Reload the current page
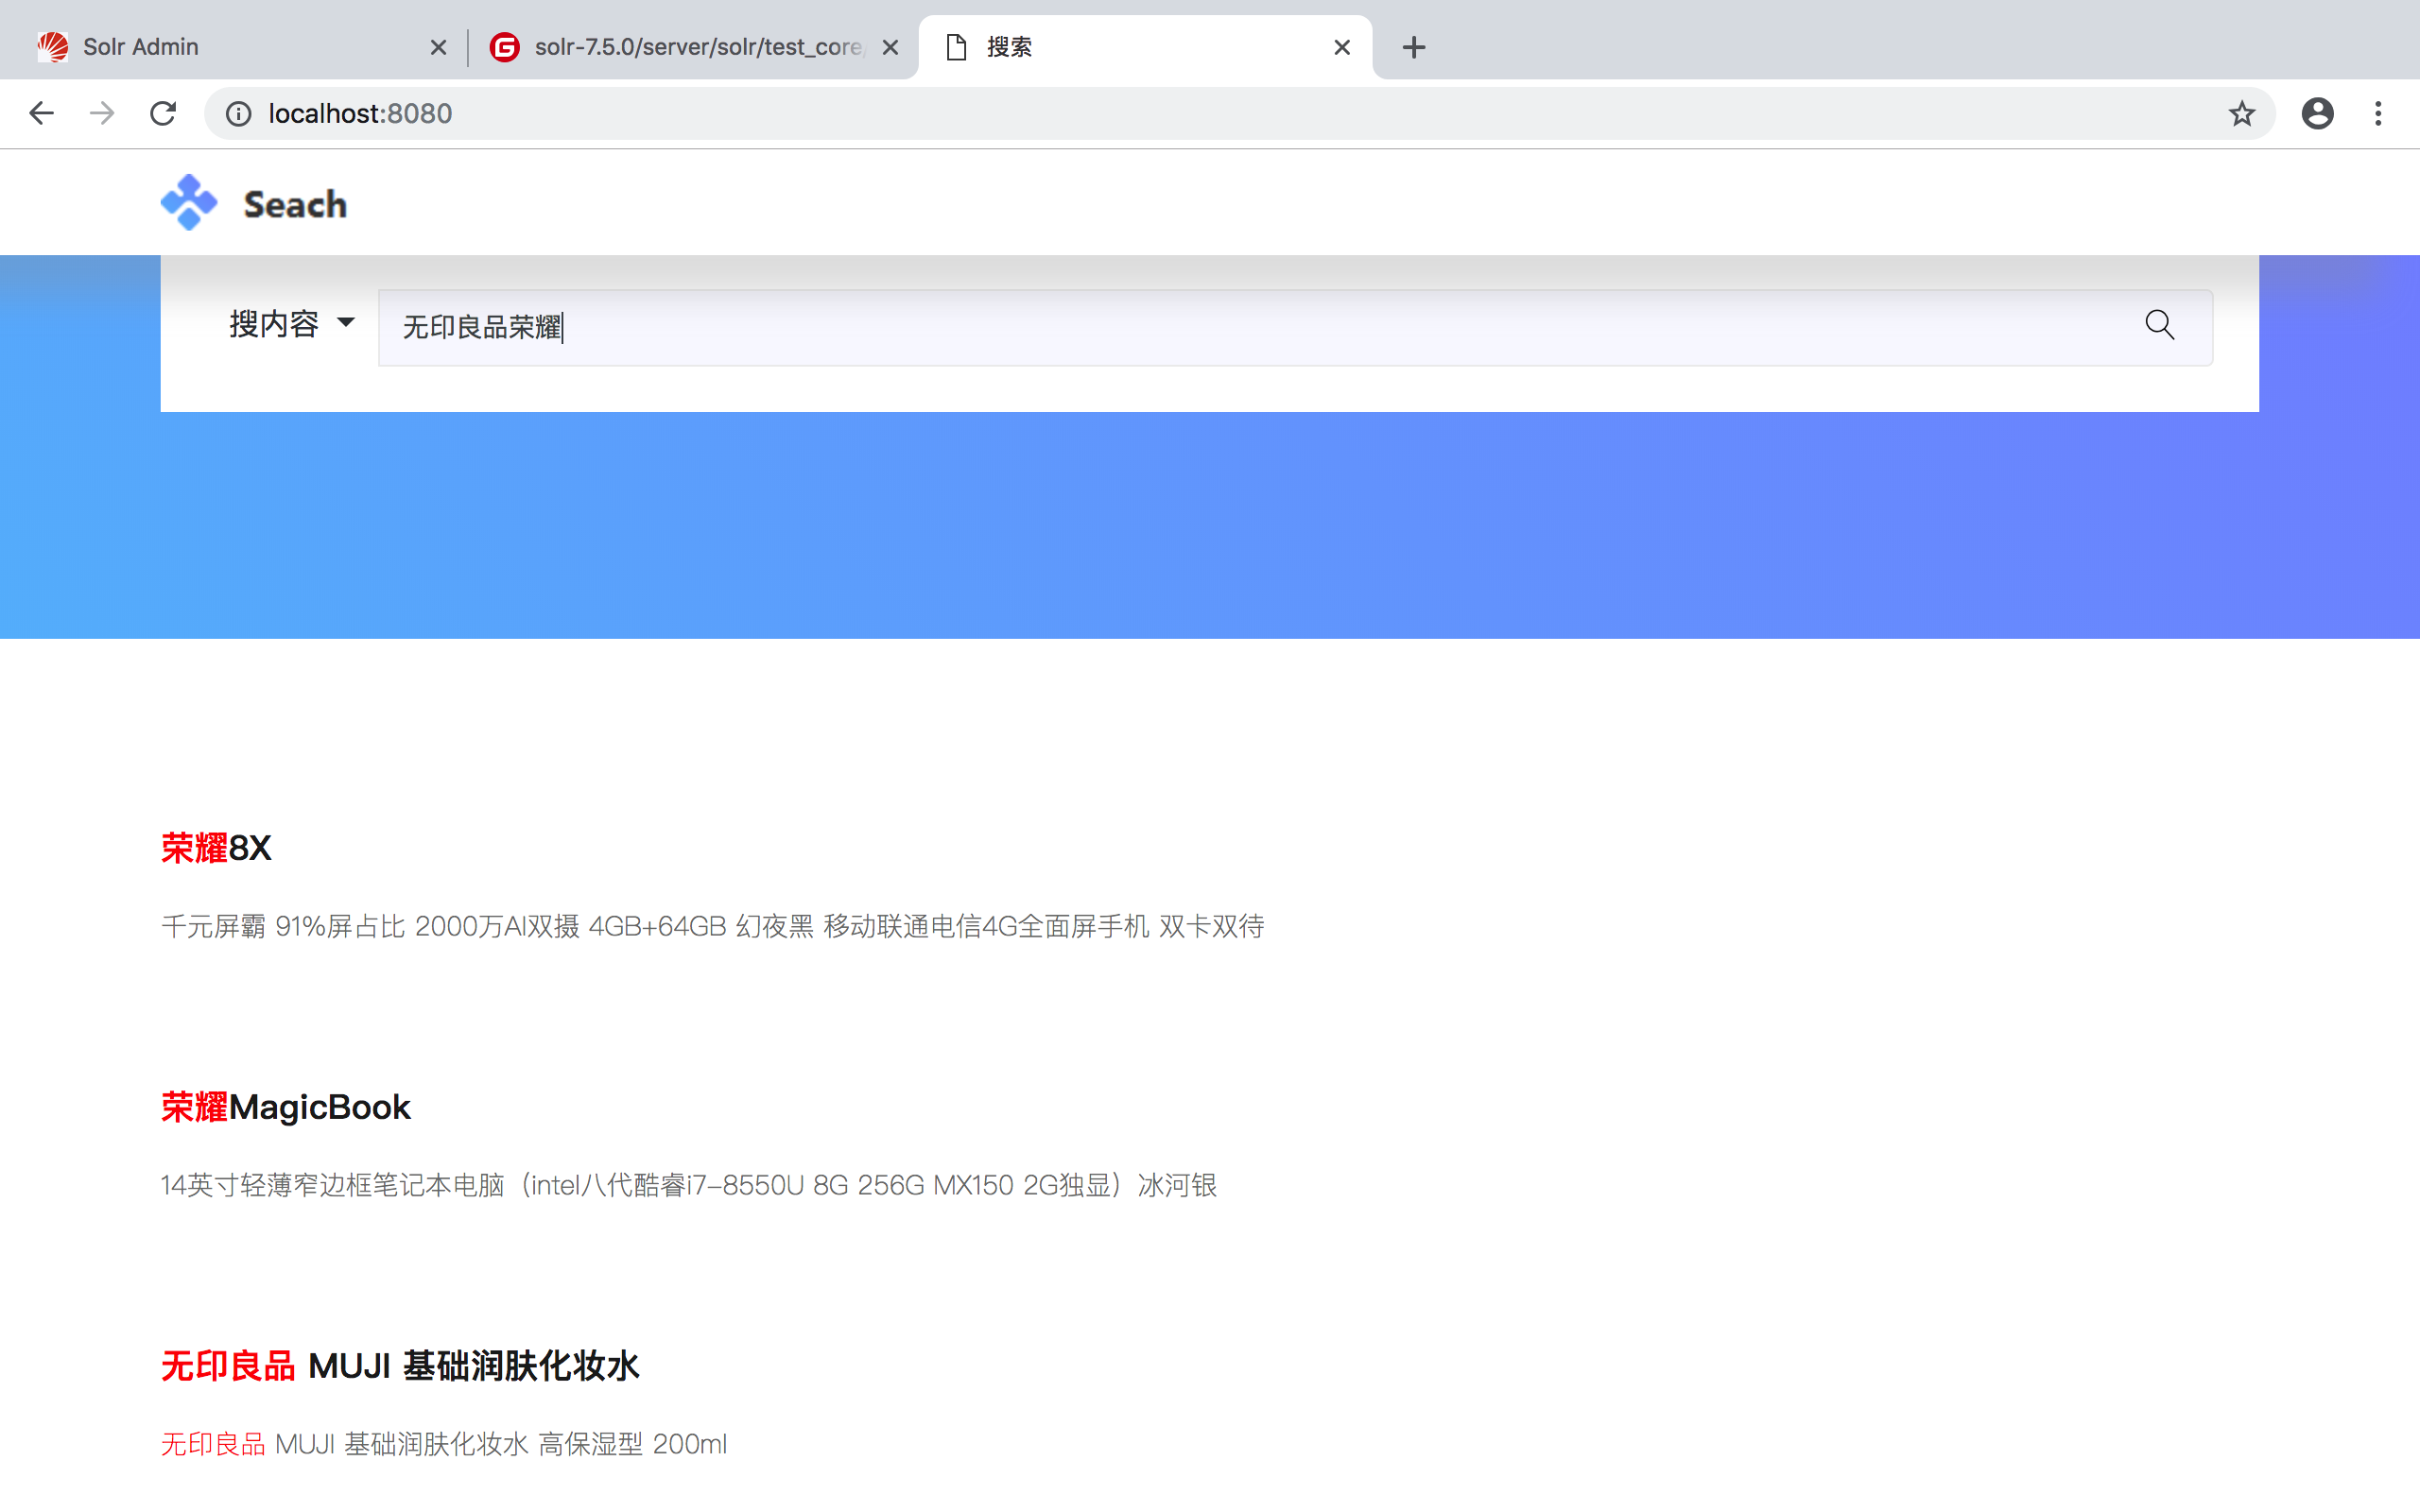 pyautogui.click(x=163, y=113)
